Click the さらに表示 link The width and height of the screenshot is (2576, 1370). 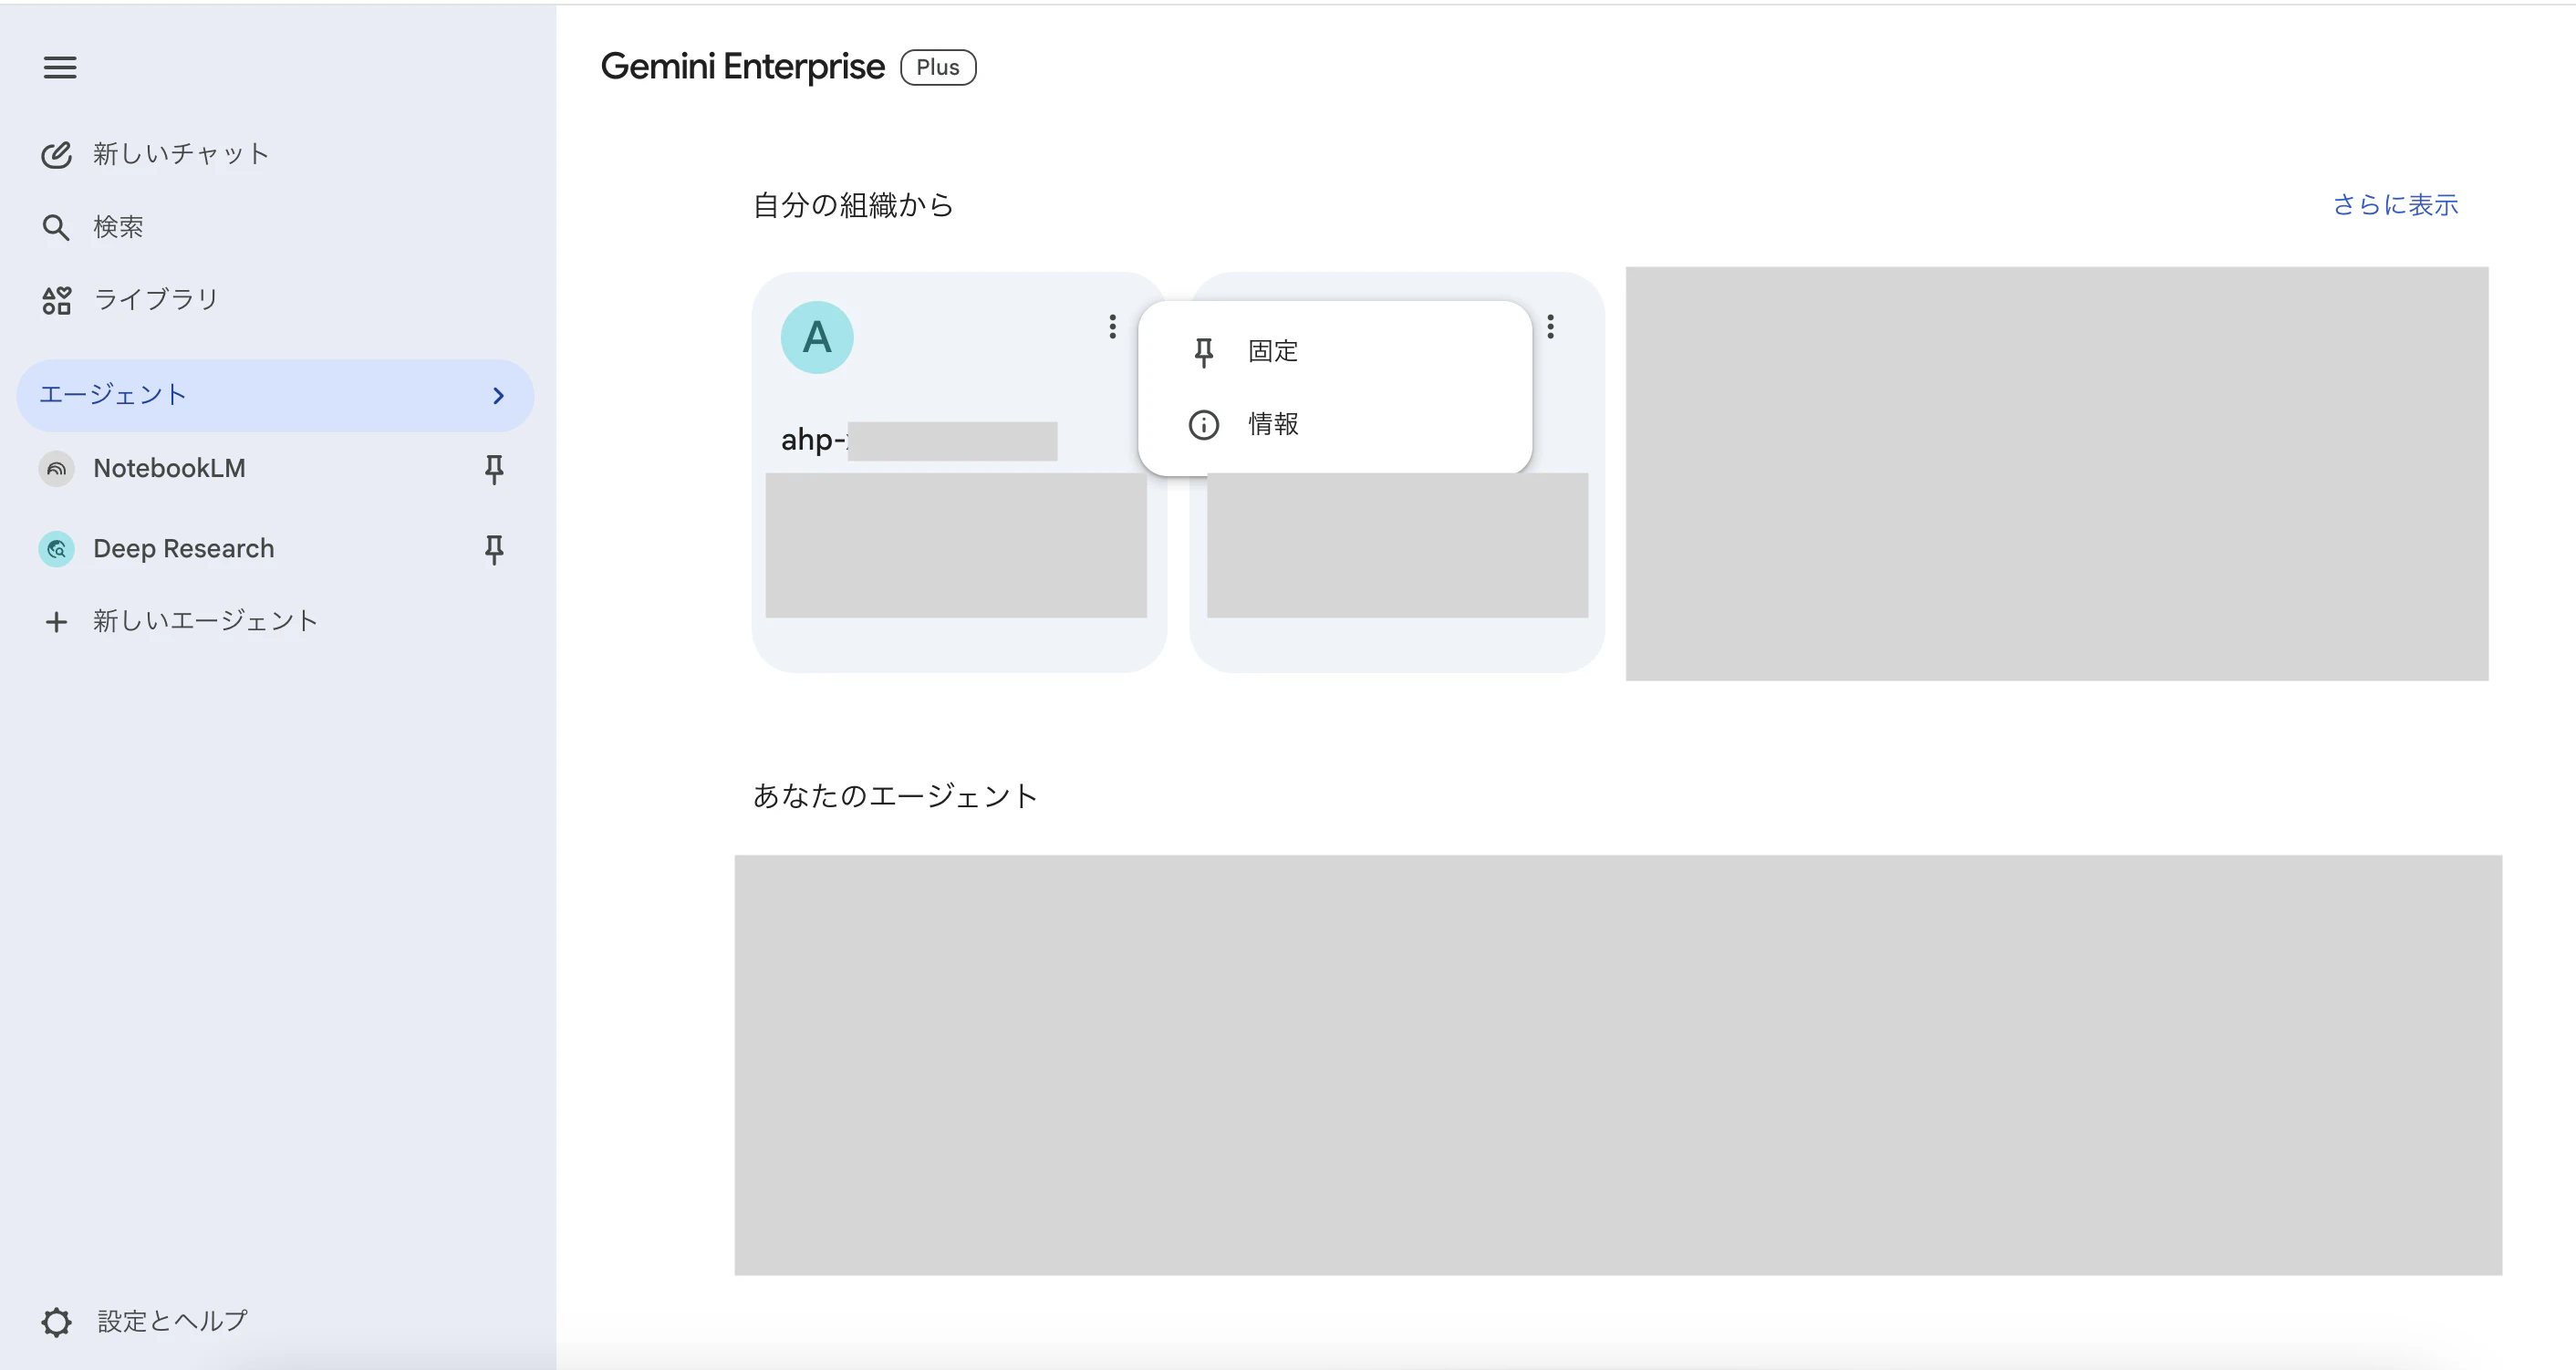pos(2395,205)
